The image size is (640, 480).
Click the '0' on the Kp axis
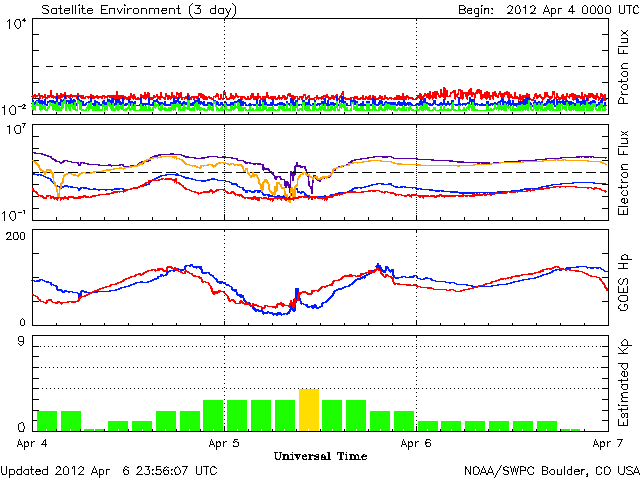tap(21, 427)
